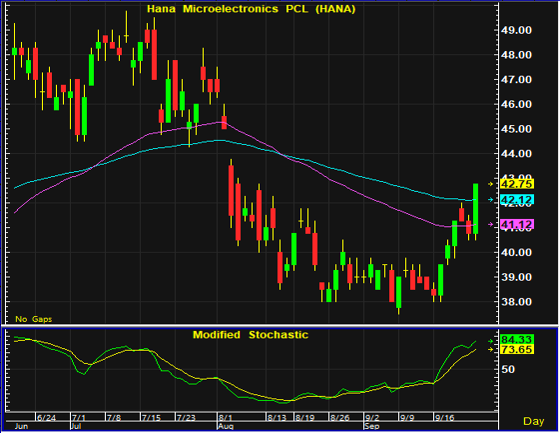560x433 pixels.
Task: Click the green arrow beside 84.33
Action: (491, 341)
